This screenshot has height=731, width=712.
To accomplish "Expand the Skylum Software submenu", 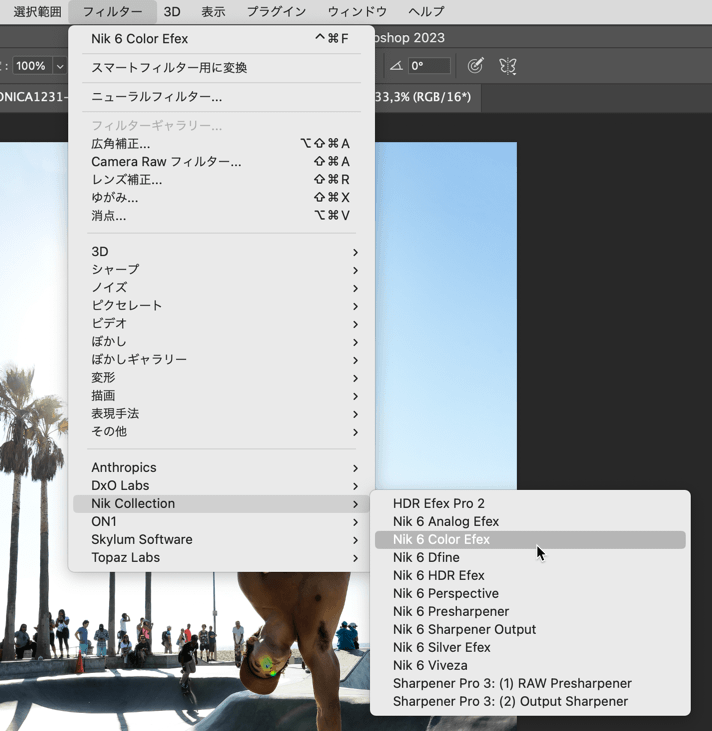I will coord(221,540).
